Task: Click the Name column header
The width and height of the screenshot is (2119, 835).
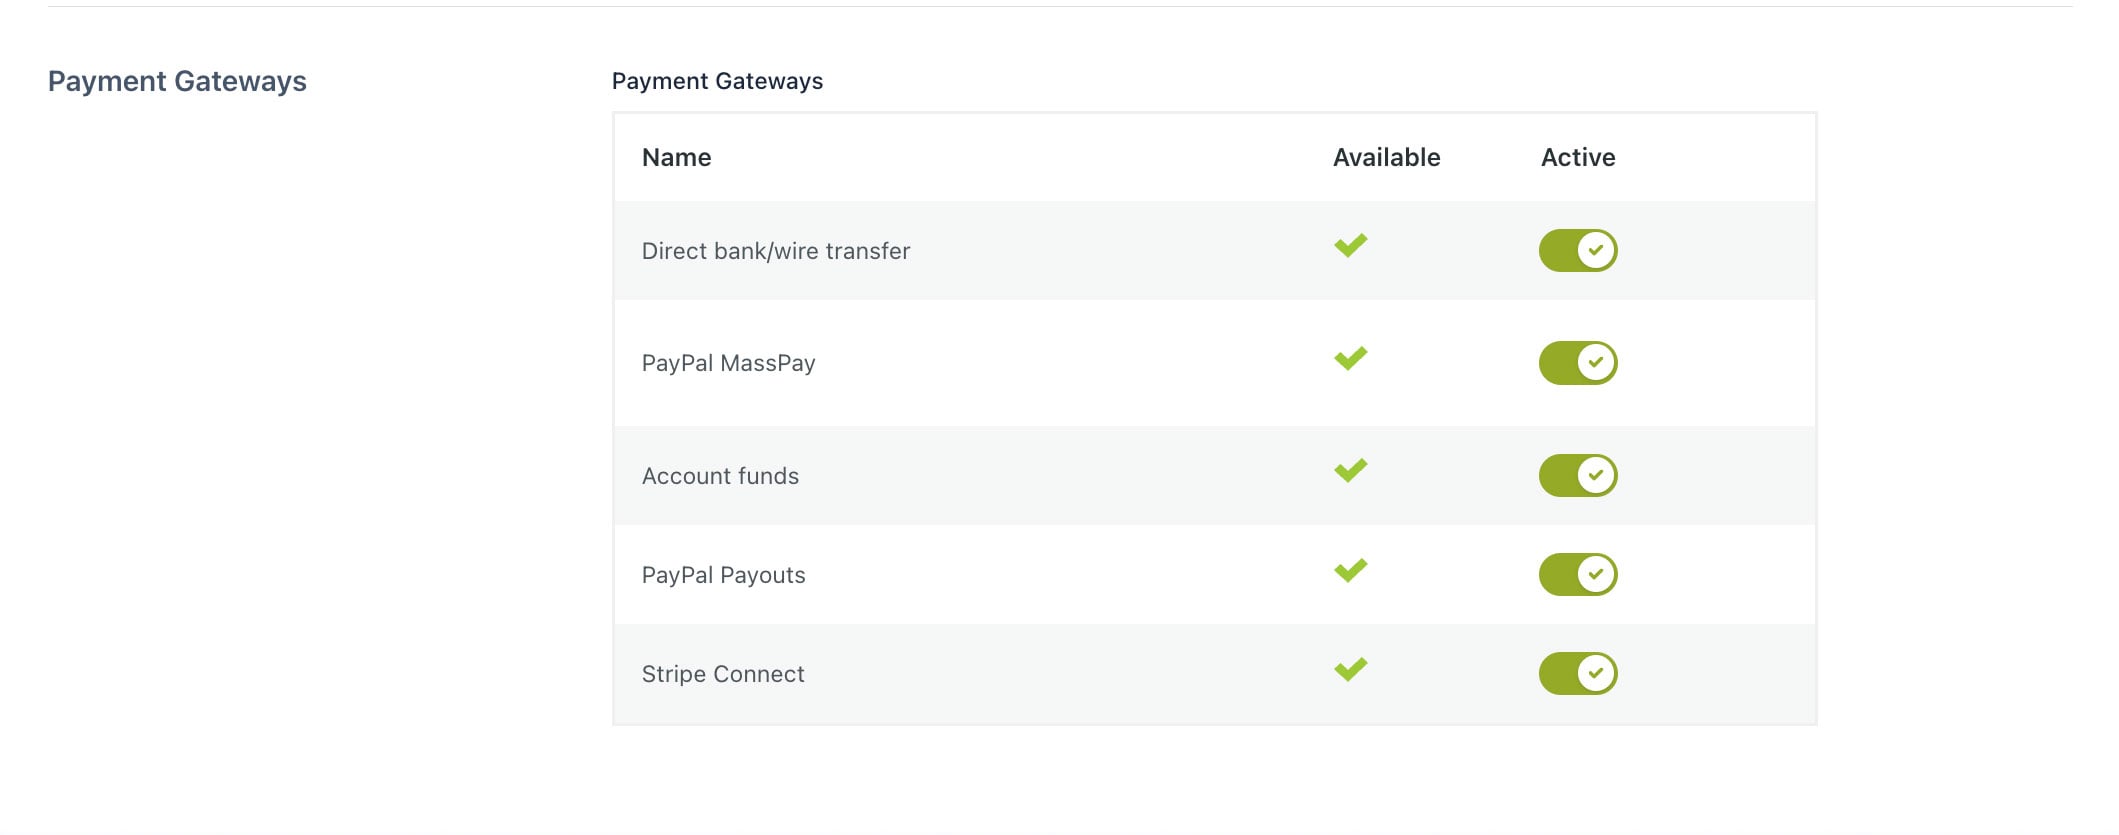Action: (x=676, y=157)
